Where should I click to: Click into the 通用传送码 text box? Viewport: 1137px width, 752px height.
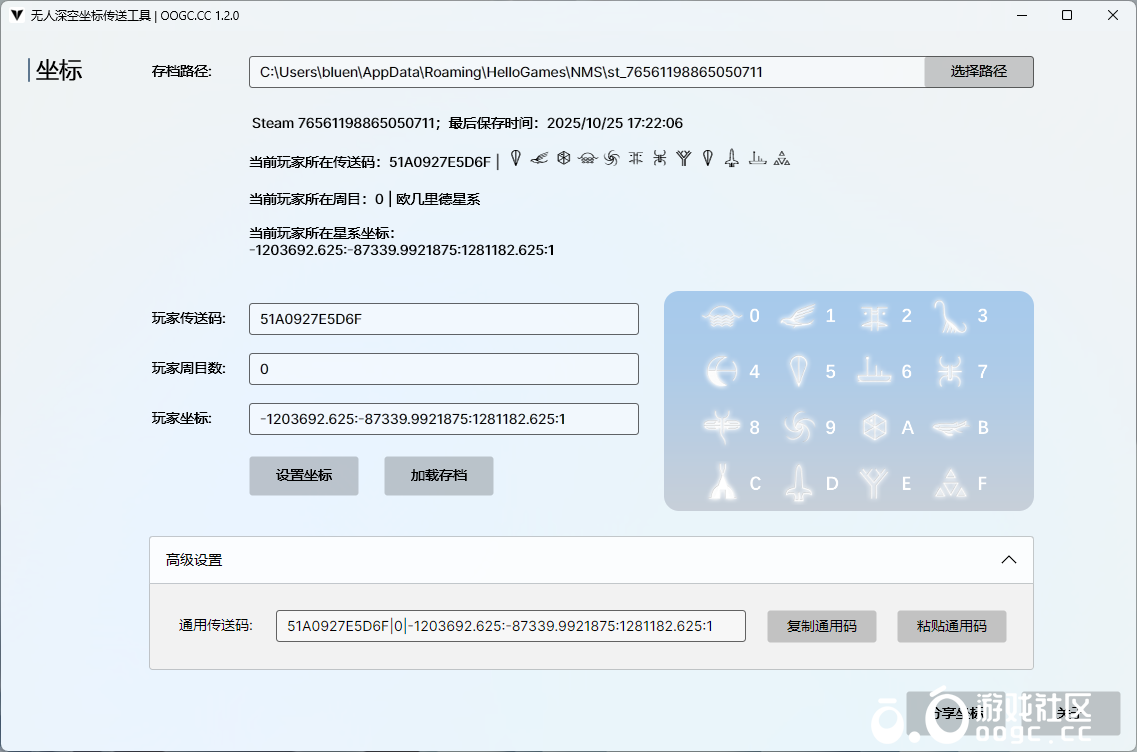[510, 626]
